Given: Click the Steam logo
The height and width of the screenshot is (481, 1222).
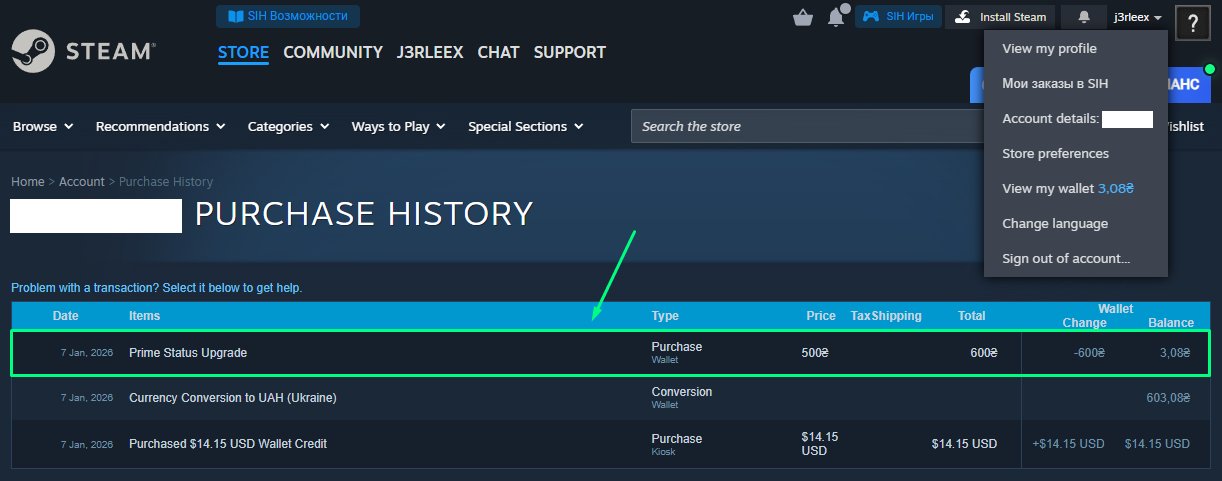Looking at the screenshot, I should (83, 52).
